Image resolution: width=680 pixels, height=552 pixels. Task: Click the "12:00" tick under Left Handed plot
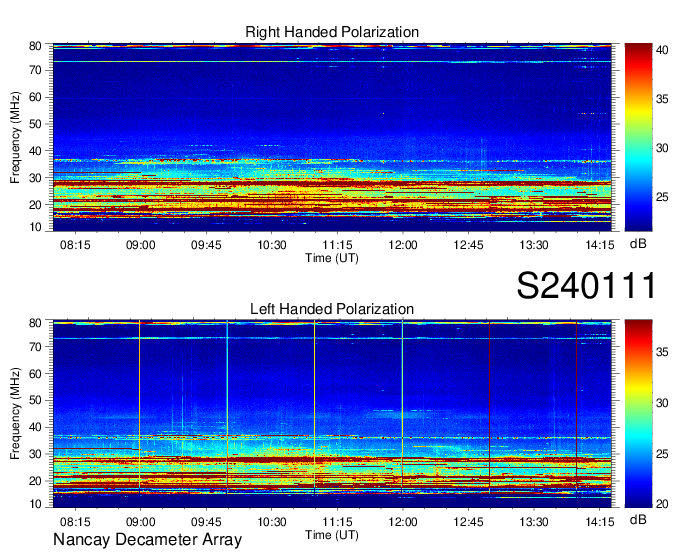pos(403,522)
